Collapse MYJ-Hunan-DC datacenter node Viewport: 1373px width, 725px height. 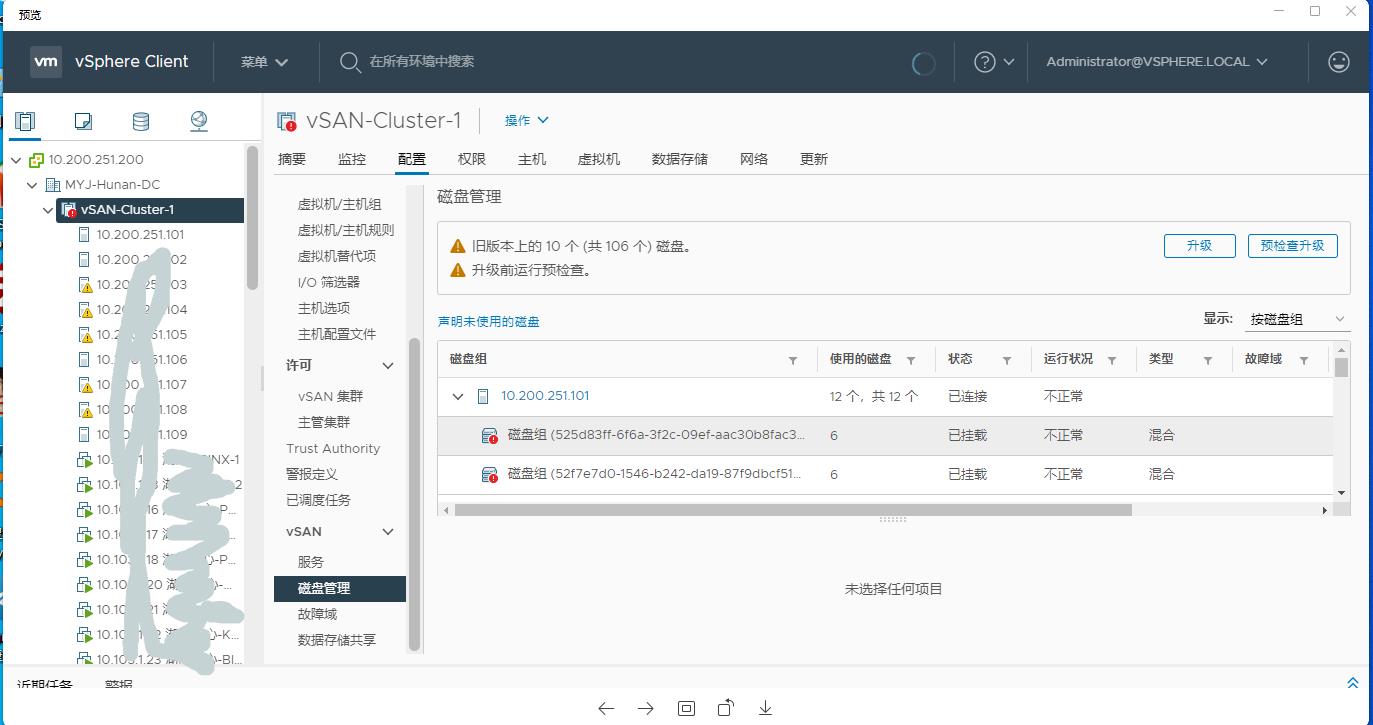33,185
